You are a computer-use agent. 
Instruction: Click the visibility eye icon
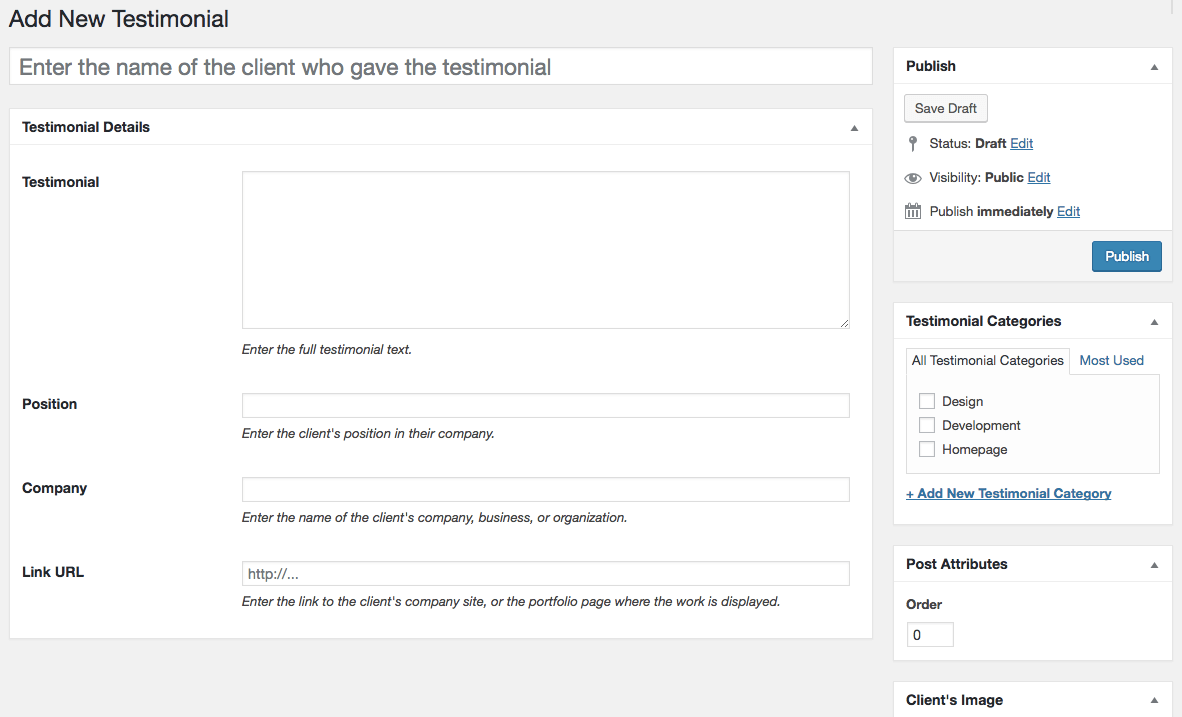[912, 178]
